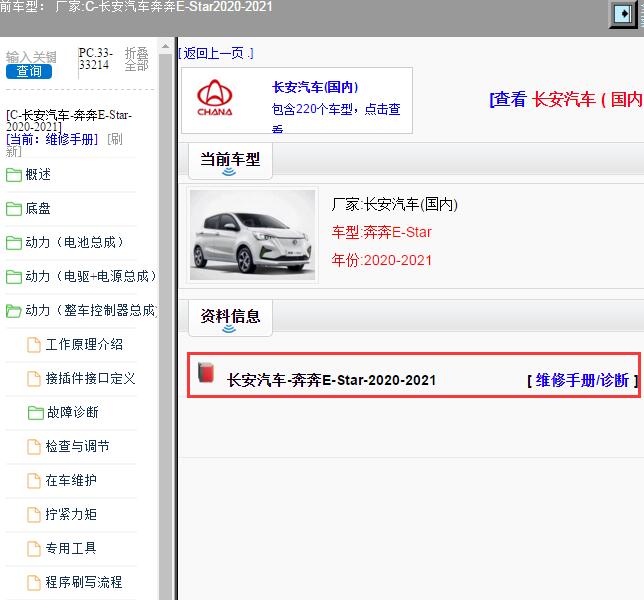The image size is (644, 600).
Task: Click the 输入关键 keyword input field
Action: pos(31,57)
